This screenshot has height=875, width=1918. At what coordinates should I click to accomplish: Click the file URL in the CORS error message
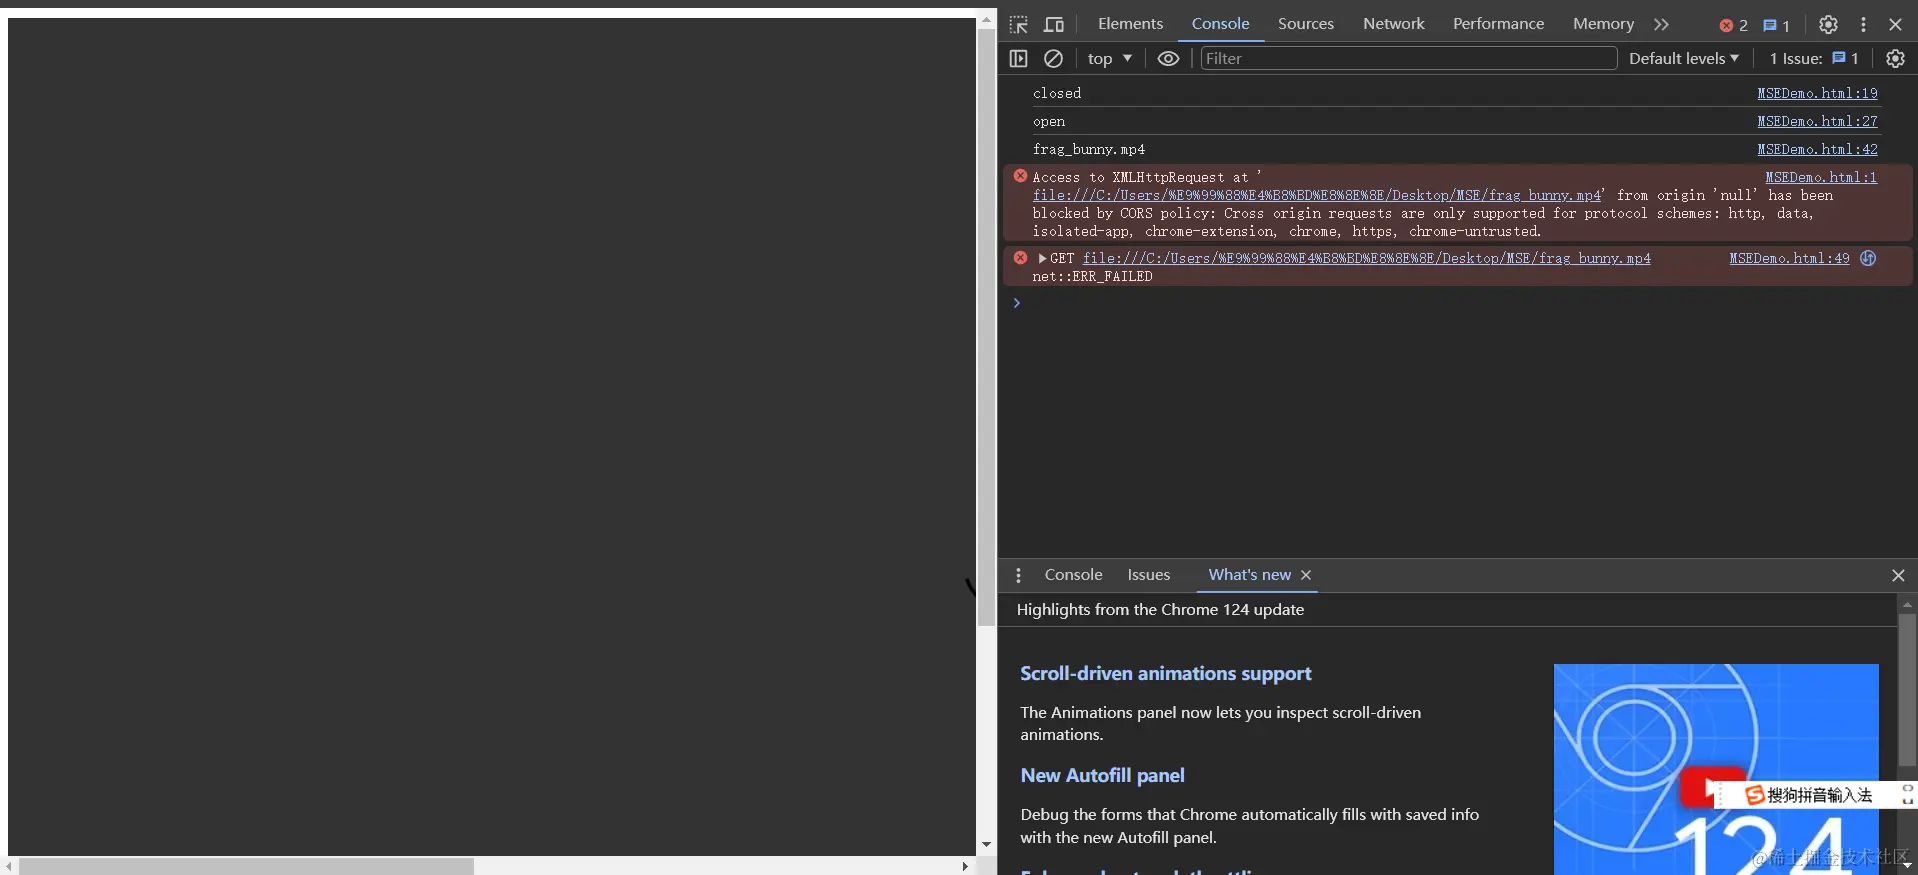[1317, 195]
